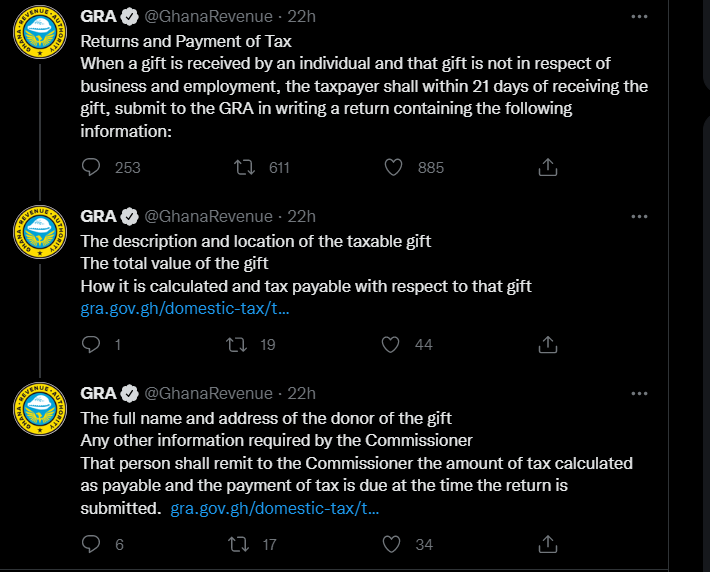Click the 22h timestamp on the second tweet
This screenshot has width=710, height=572.
coord(301,216)
